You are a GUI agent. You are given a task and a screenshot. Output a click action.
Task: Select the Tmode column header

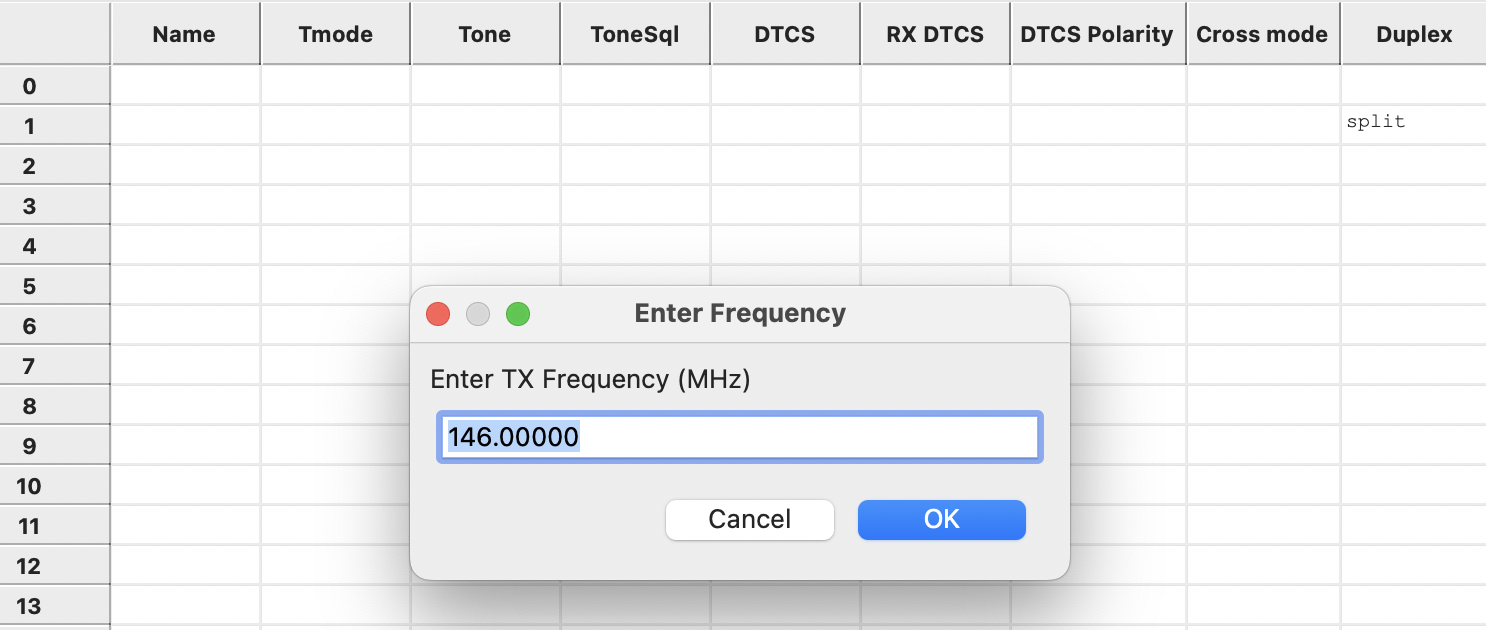pos(336,34)
